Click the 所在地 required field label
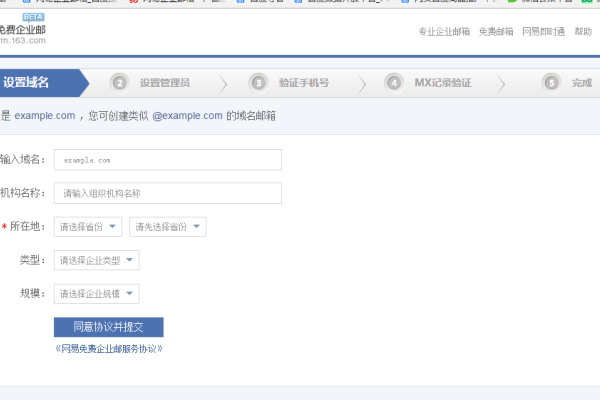This screenshot has width=600, height=400. pyautogui.click(x=24, y=226)
